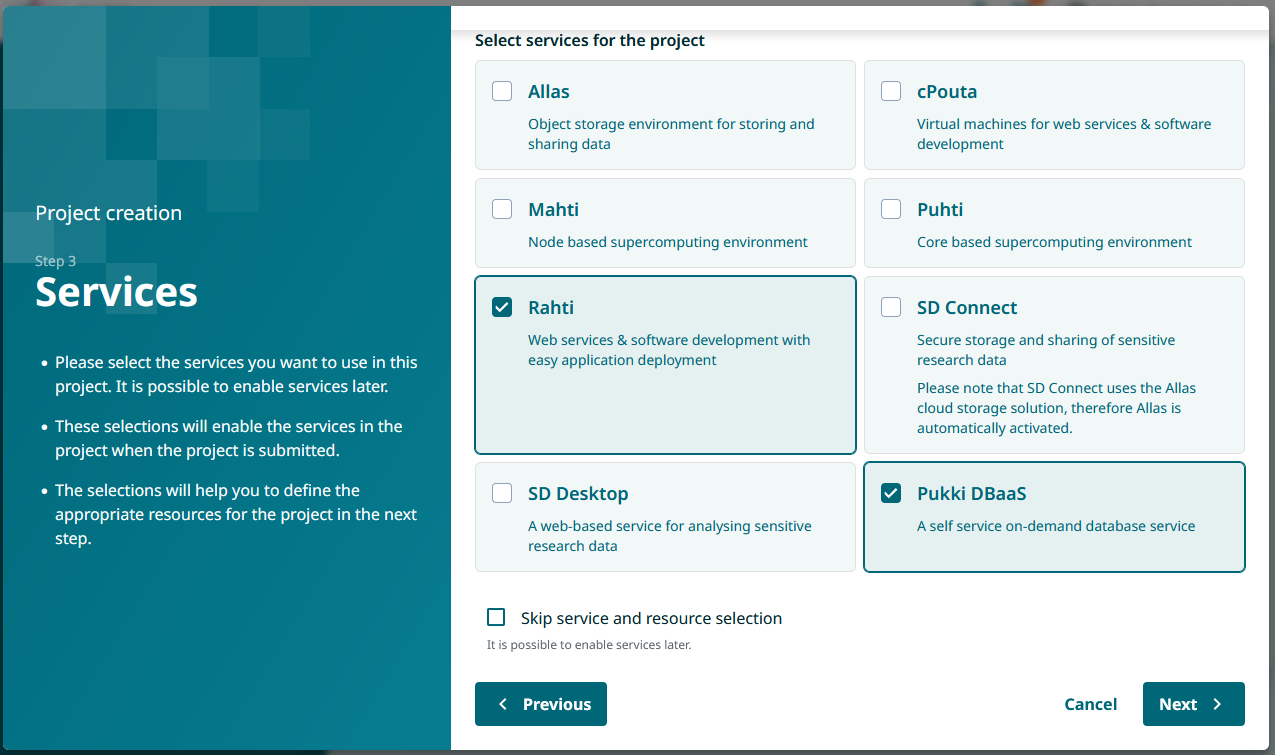The height and width of the screenshot is (755, 1275).
Task: Click the Allas card title
Action: (x=549, y=91)
